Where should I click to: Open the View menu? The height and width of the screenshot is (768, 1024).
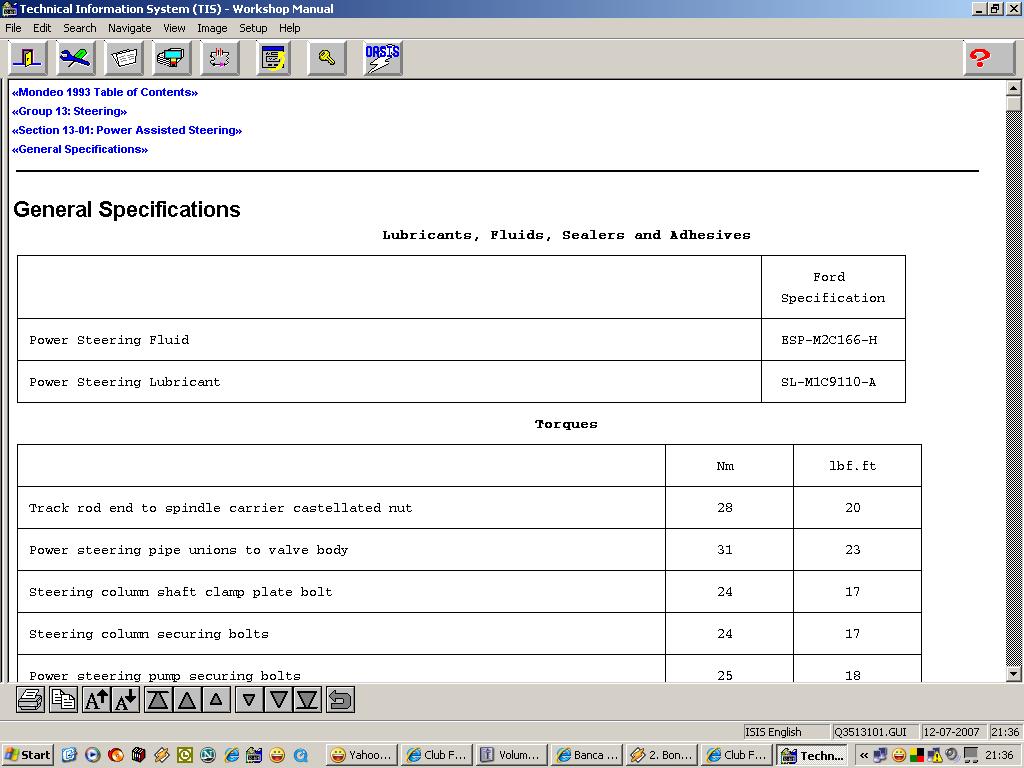click(174, 28)
